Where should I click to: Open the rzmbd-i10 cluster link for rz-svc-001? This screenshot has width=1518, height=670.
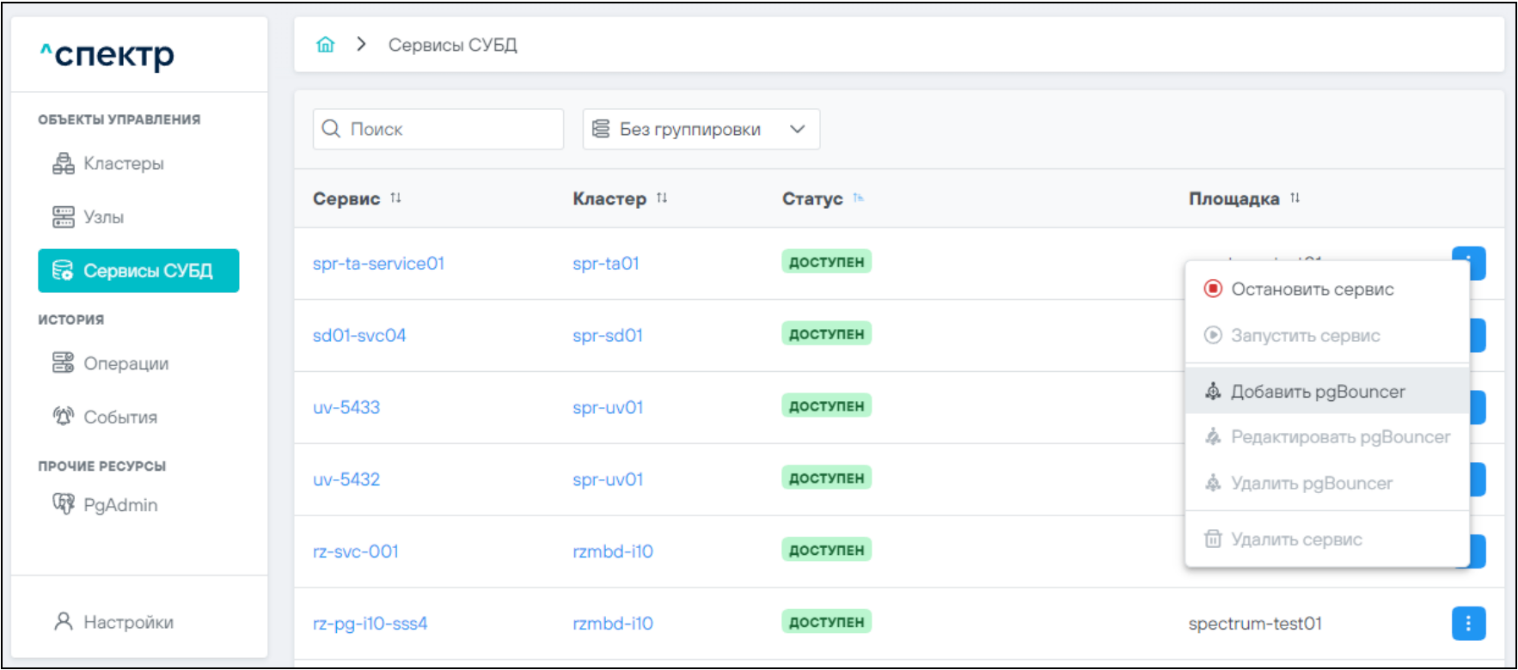[613, 552]
